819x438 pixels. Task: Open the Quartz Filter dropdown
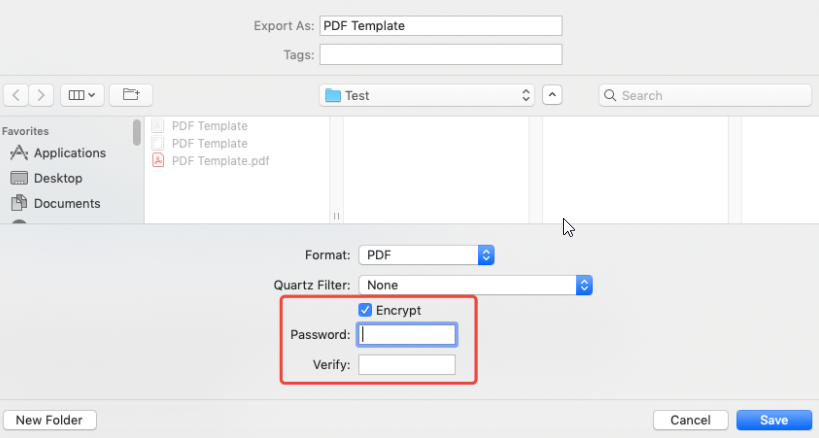click(475, 285)
